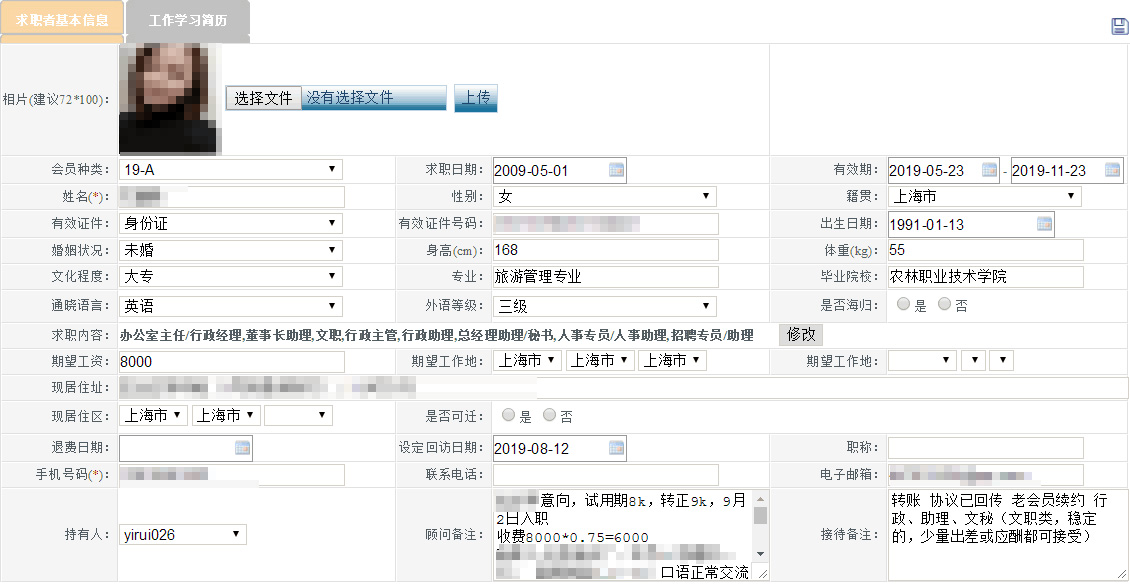Open calendar picker for 退费日期

coord(243,448)
